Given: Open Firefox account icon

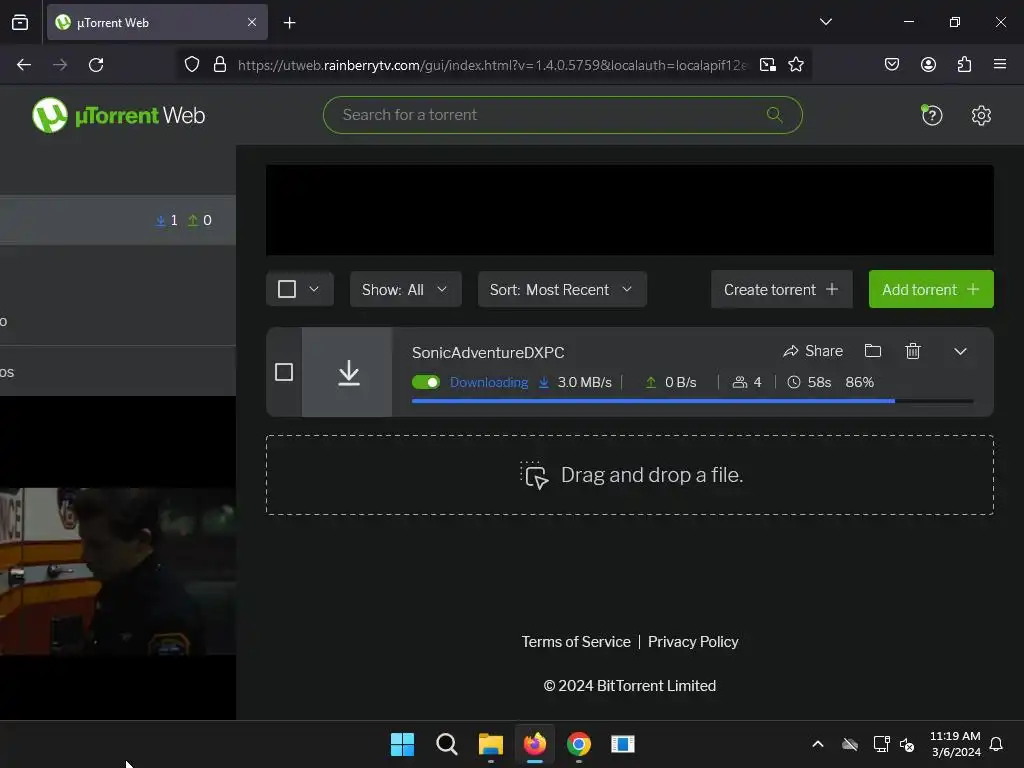Looking at the screenshot, I should click(928, 65).
